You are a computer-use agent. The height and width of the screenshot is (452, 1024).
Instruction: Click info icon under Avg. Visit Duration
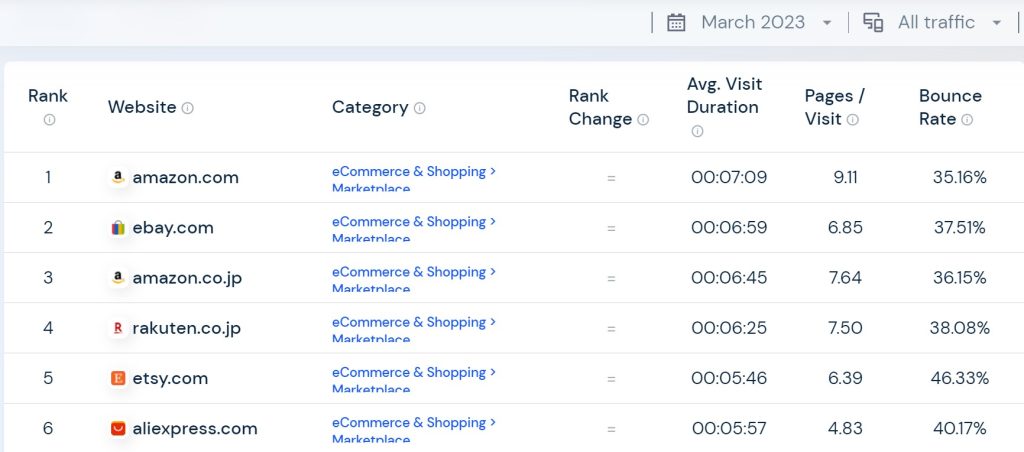(697, 131)
